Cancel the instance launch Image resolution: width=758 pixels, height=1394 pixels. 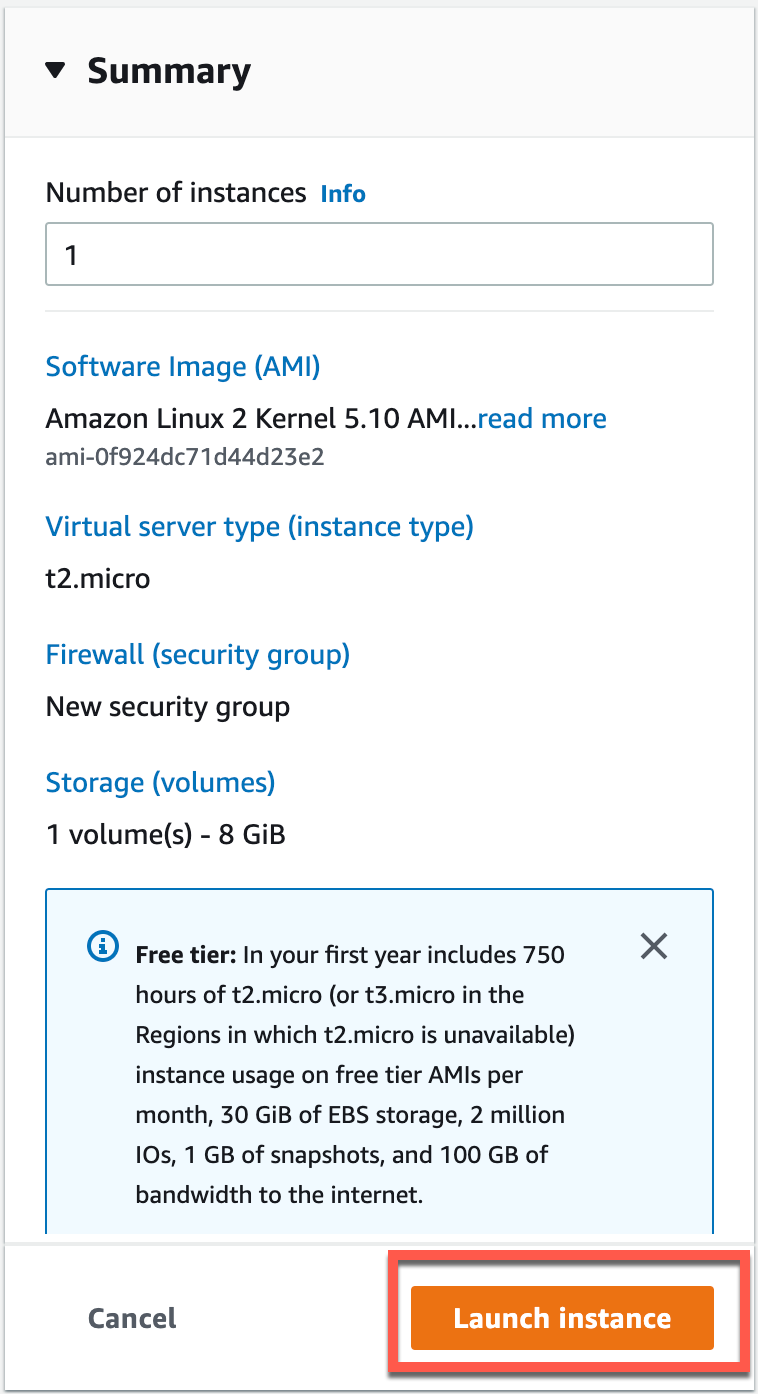point(131,1318)
